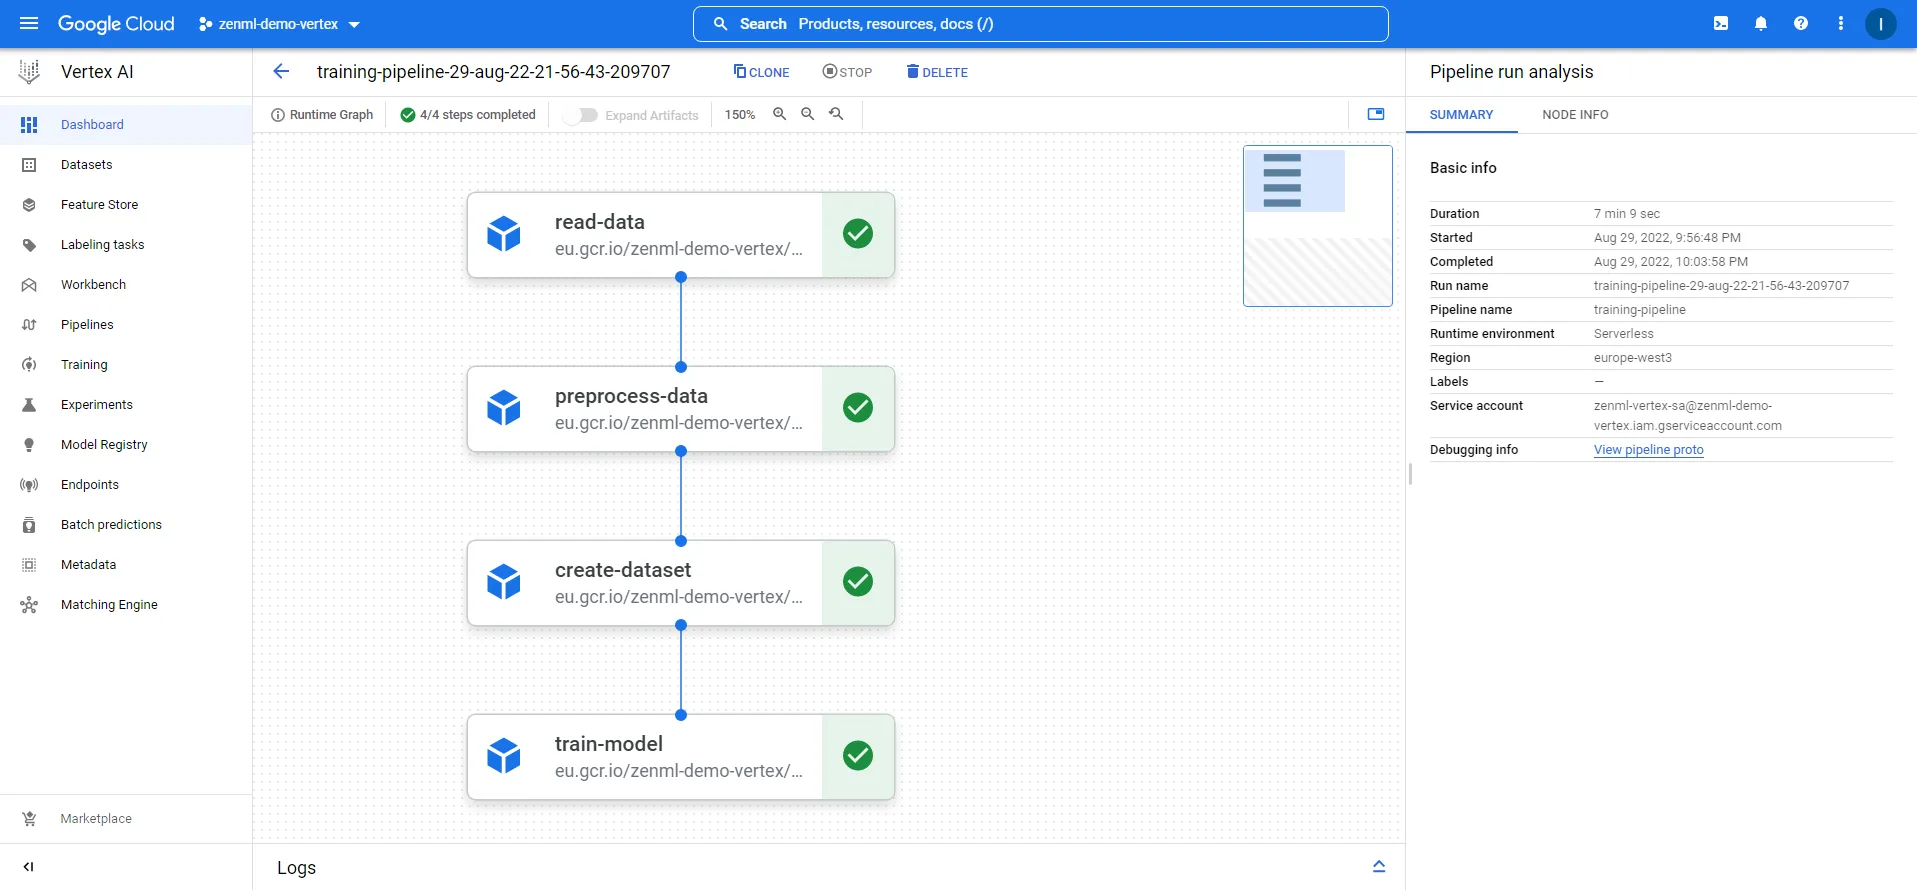1917x890 pixels.
Task: Open the help question mark menu
Action: tap(1801, 23)
